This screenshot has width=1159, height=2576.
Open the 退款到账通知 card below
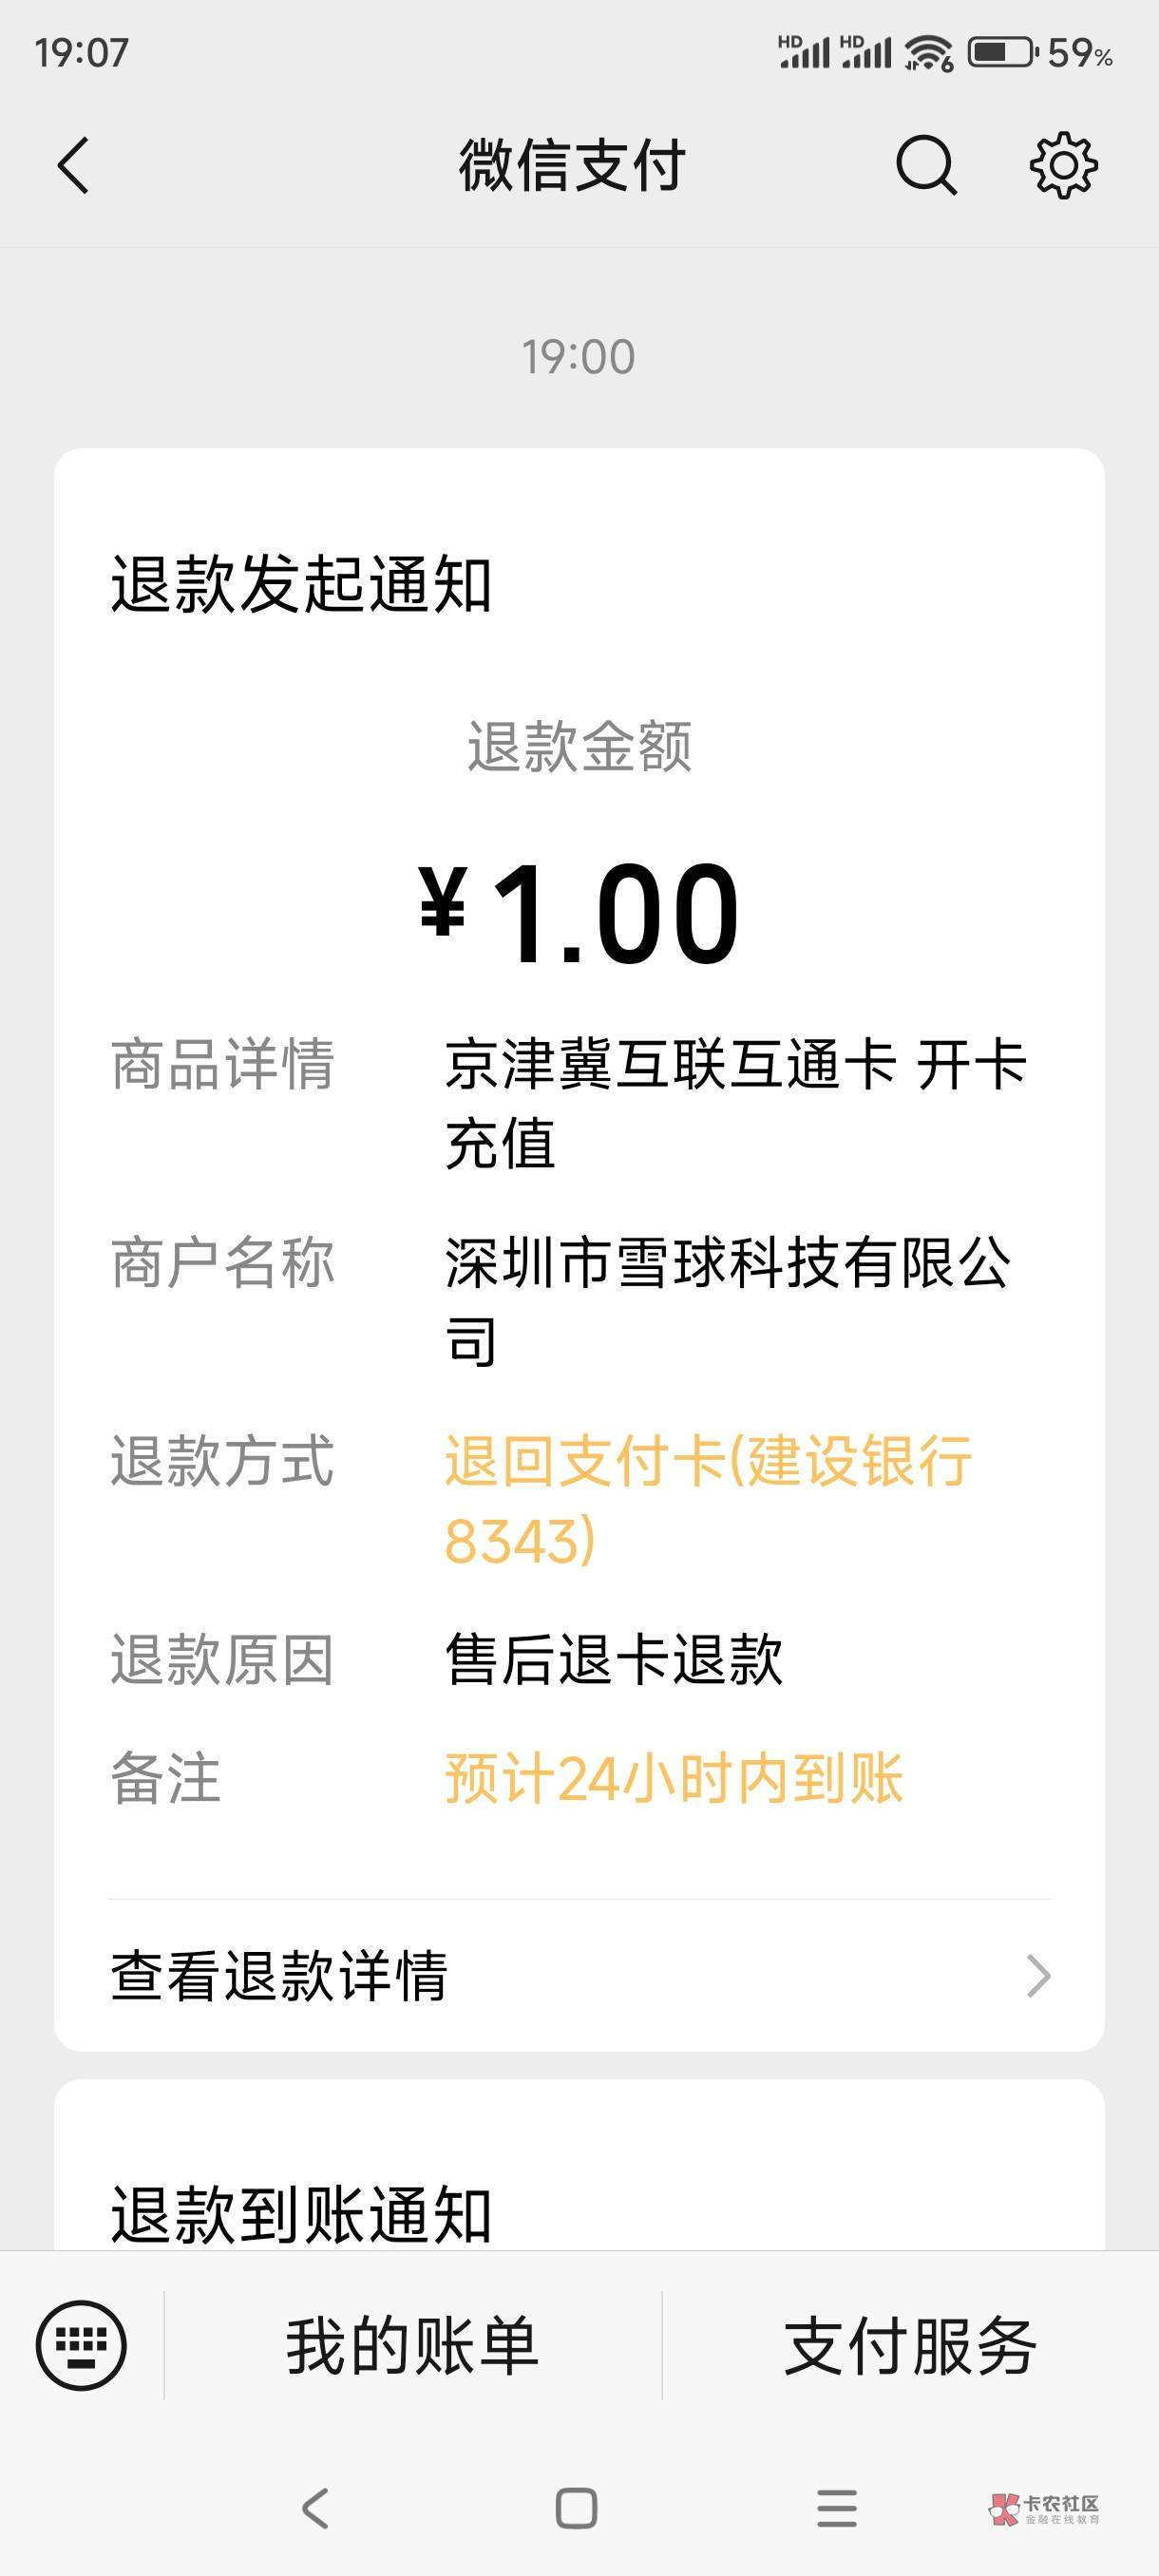pos(300,2214)
